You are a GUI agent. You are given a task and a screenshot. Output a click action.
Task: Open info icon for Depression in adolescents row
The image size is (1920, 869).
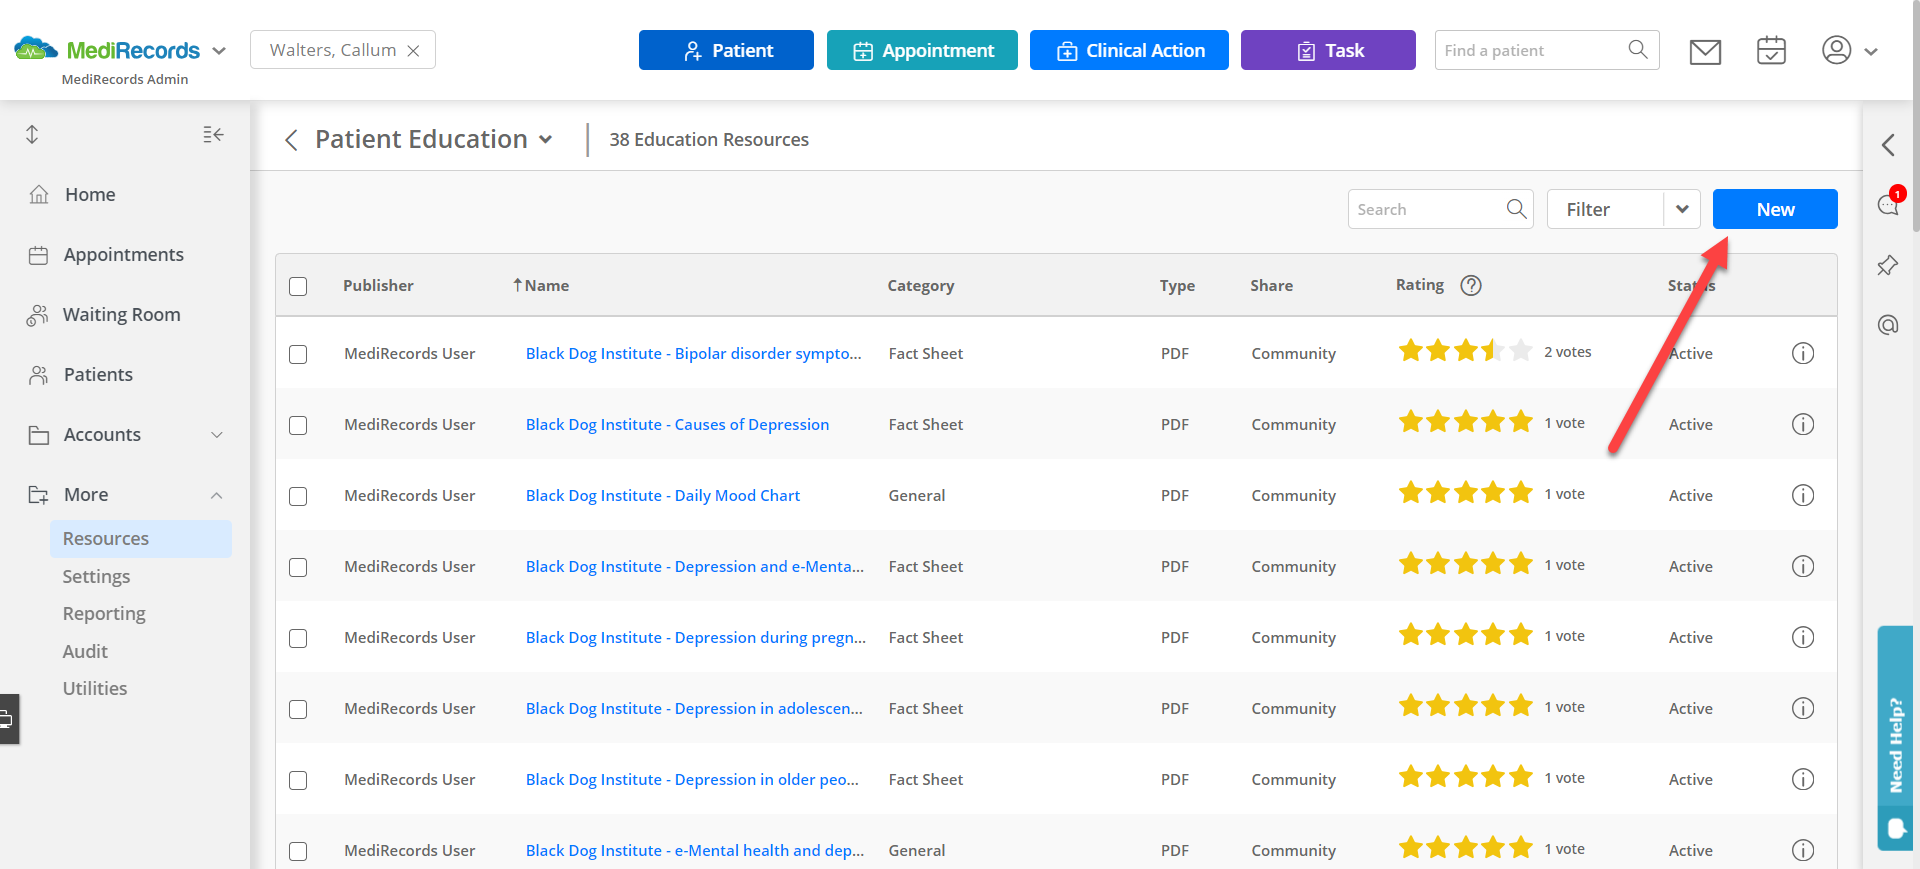[x=1803, y=708]
